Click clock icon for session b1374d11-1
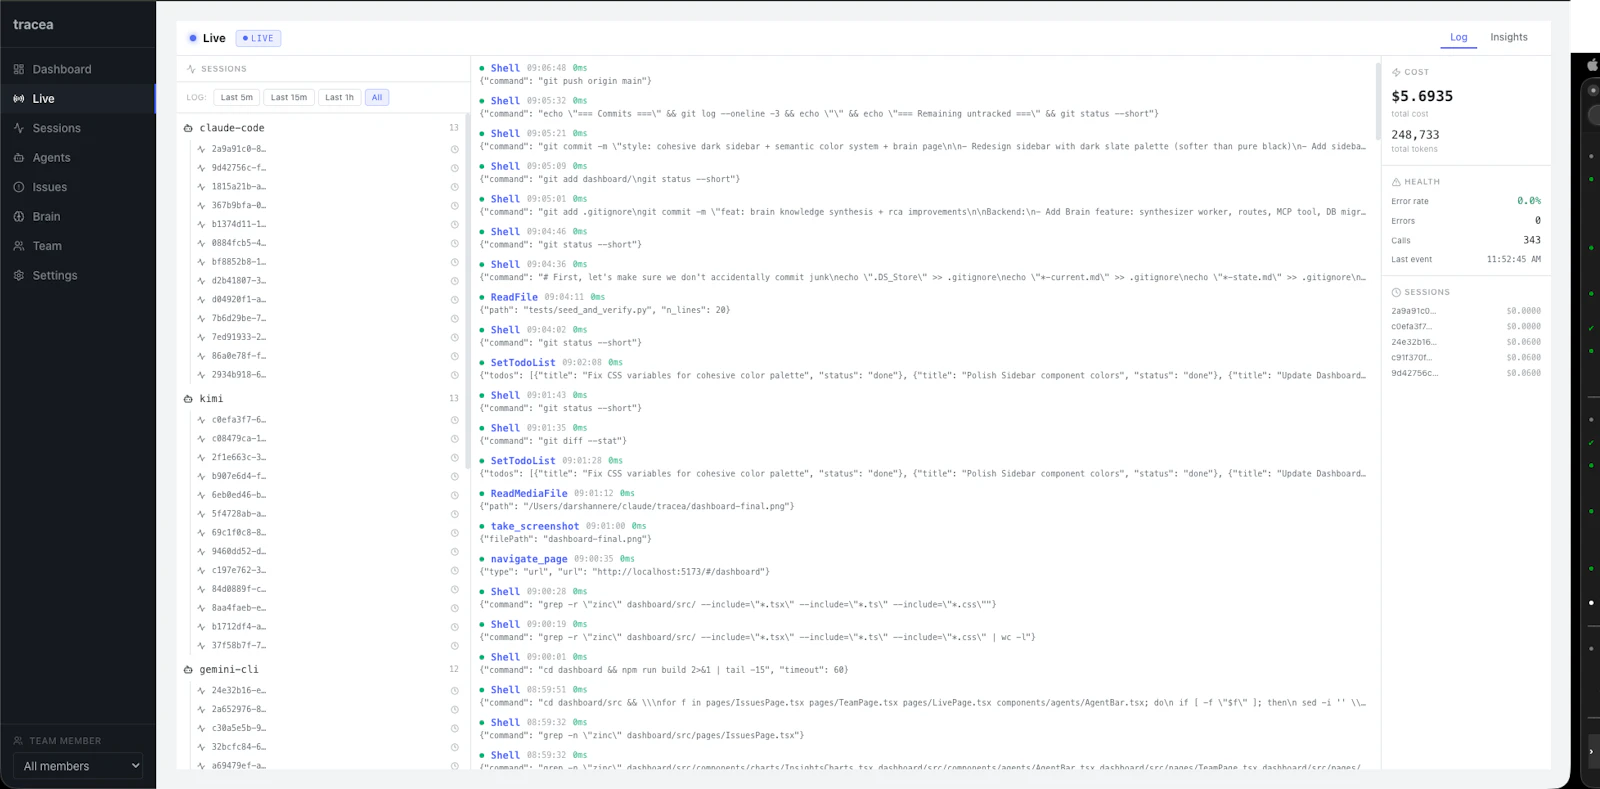1600x789 pixels. tap(454, 225)
